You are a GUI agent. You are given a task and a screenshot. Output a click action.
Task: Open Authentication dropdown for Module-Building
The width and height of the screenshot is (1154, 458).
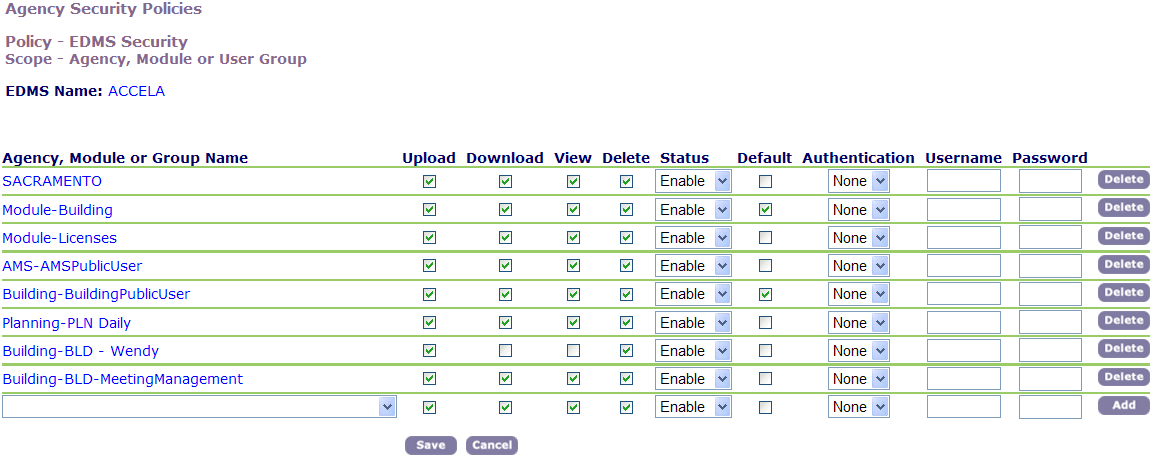tap(859, 210)
